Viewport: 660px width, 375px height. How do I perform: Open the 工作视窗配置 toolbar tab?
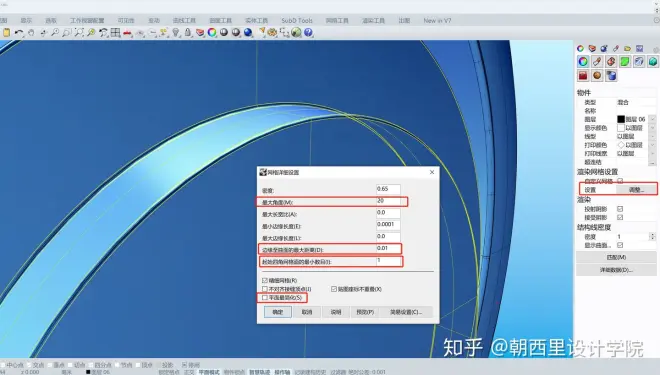(x=87, y=21)
